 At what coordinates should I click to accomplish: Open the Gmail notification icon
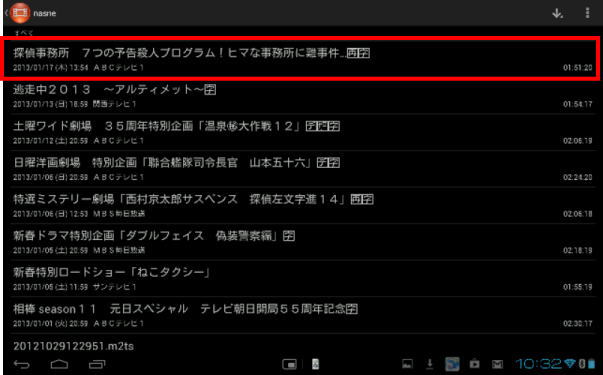497,364
